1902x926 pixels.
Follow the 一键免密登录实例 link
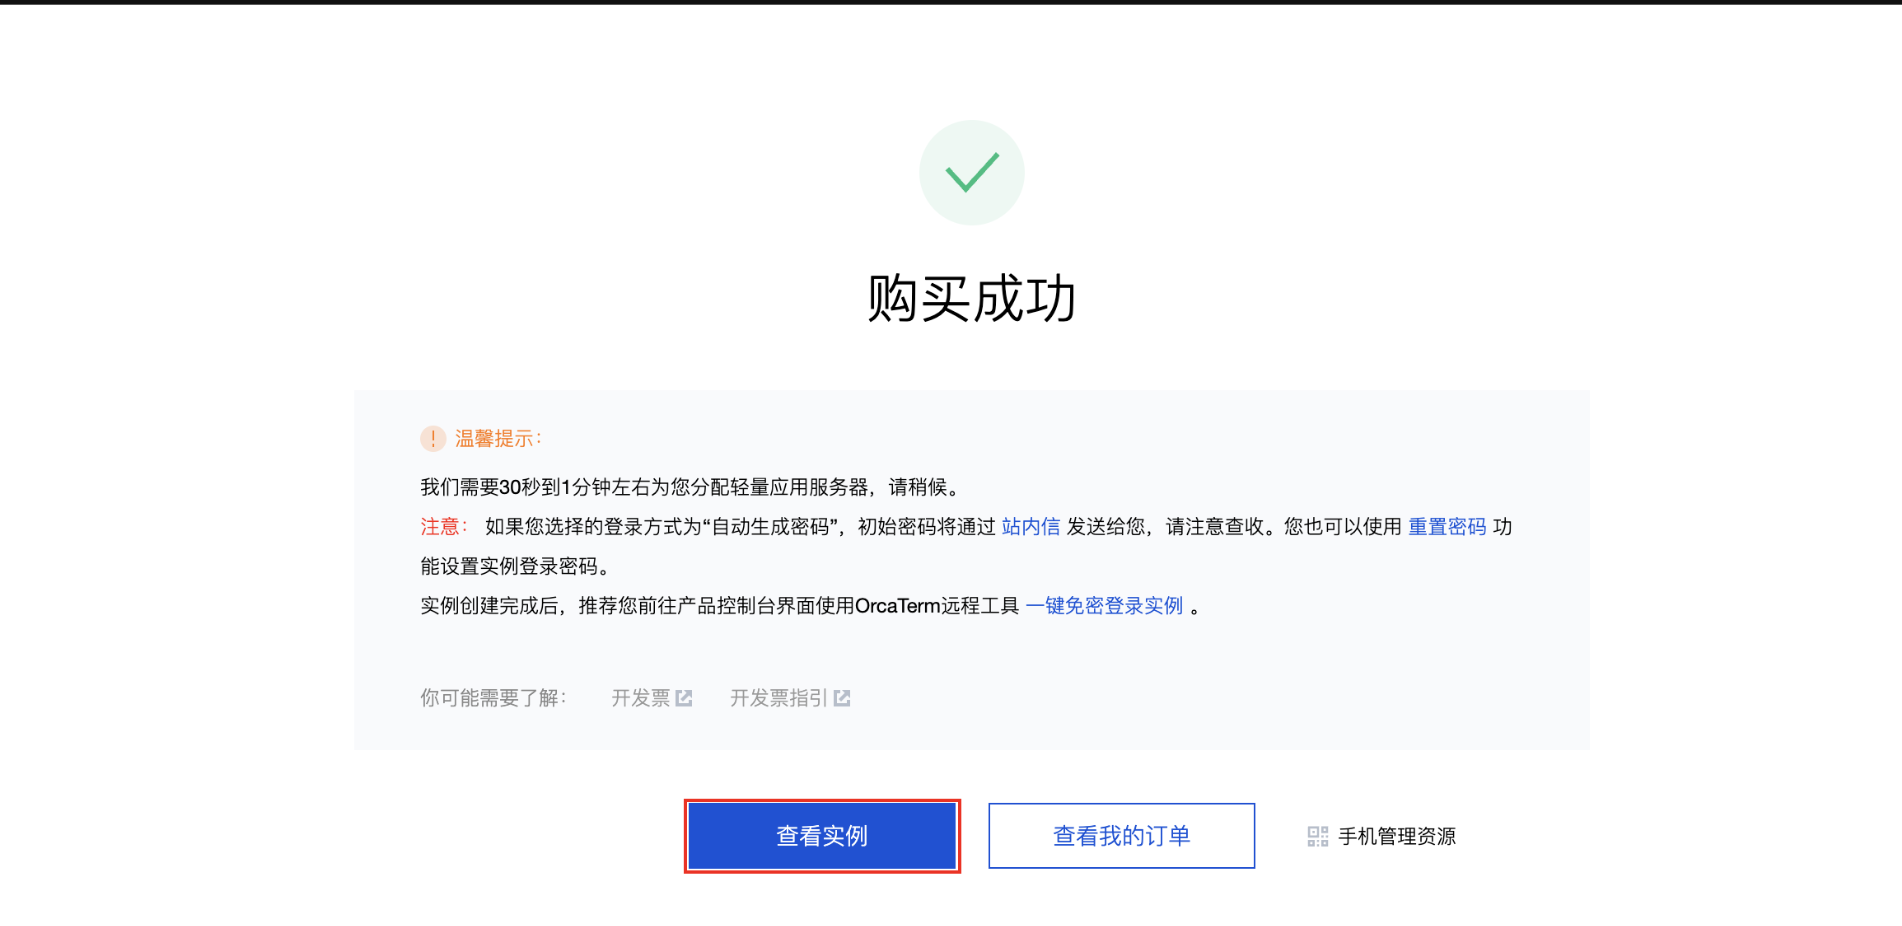coord(1104,606)
